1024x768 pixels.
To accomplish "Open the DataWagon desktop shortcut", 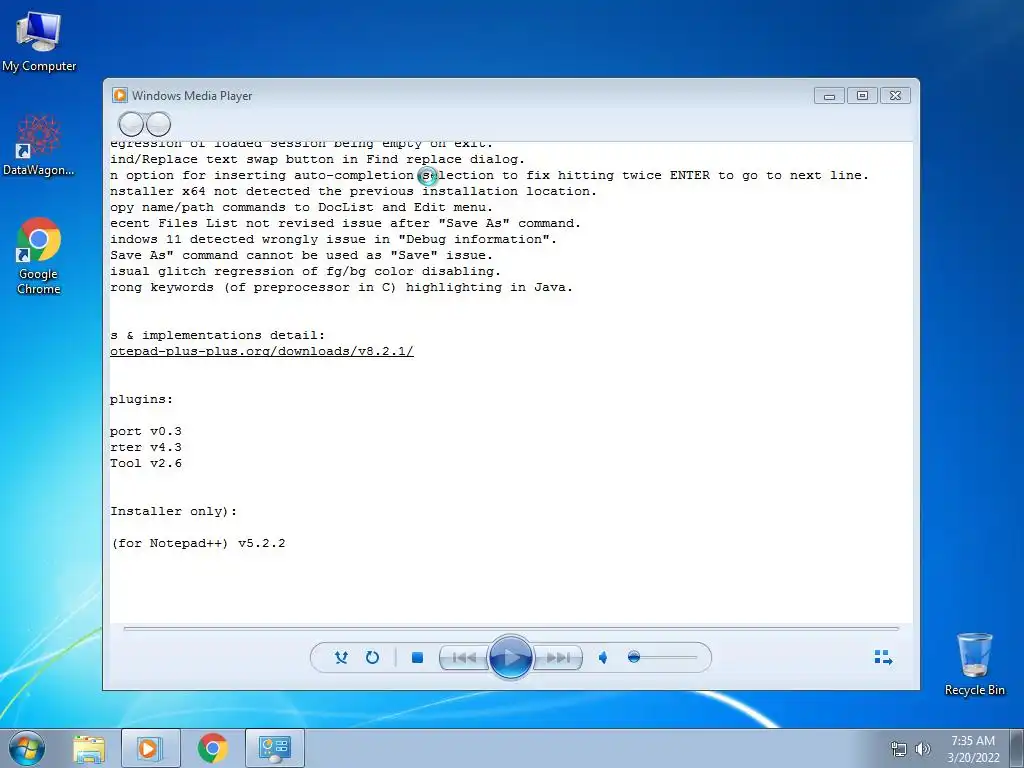I will [x=39, y=145].
